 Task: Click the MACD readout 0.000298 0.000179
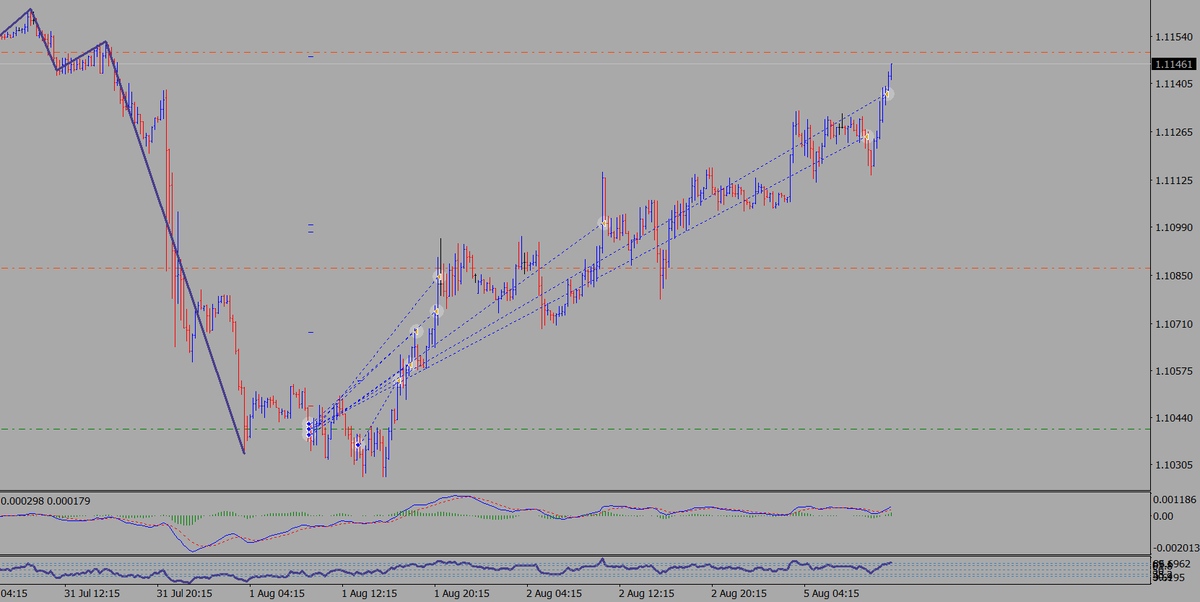pos(45,500)
